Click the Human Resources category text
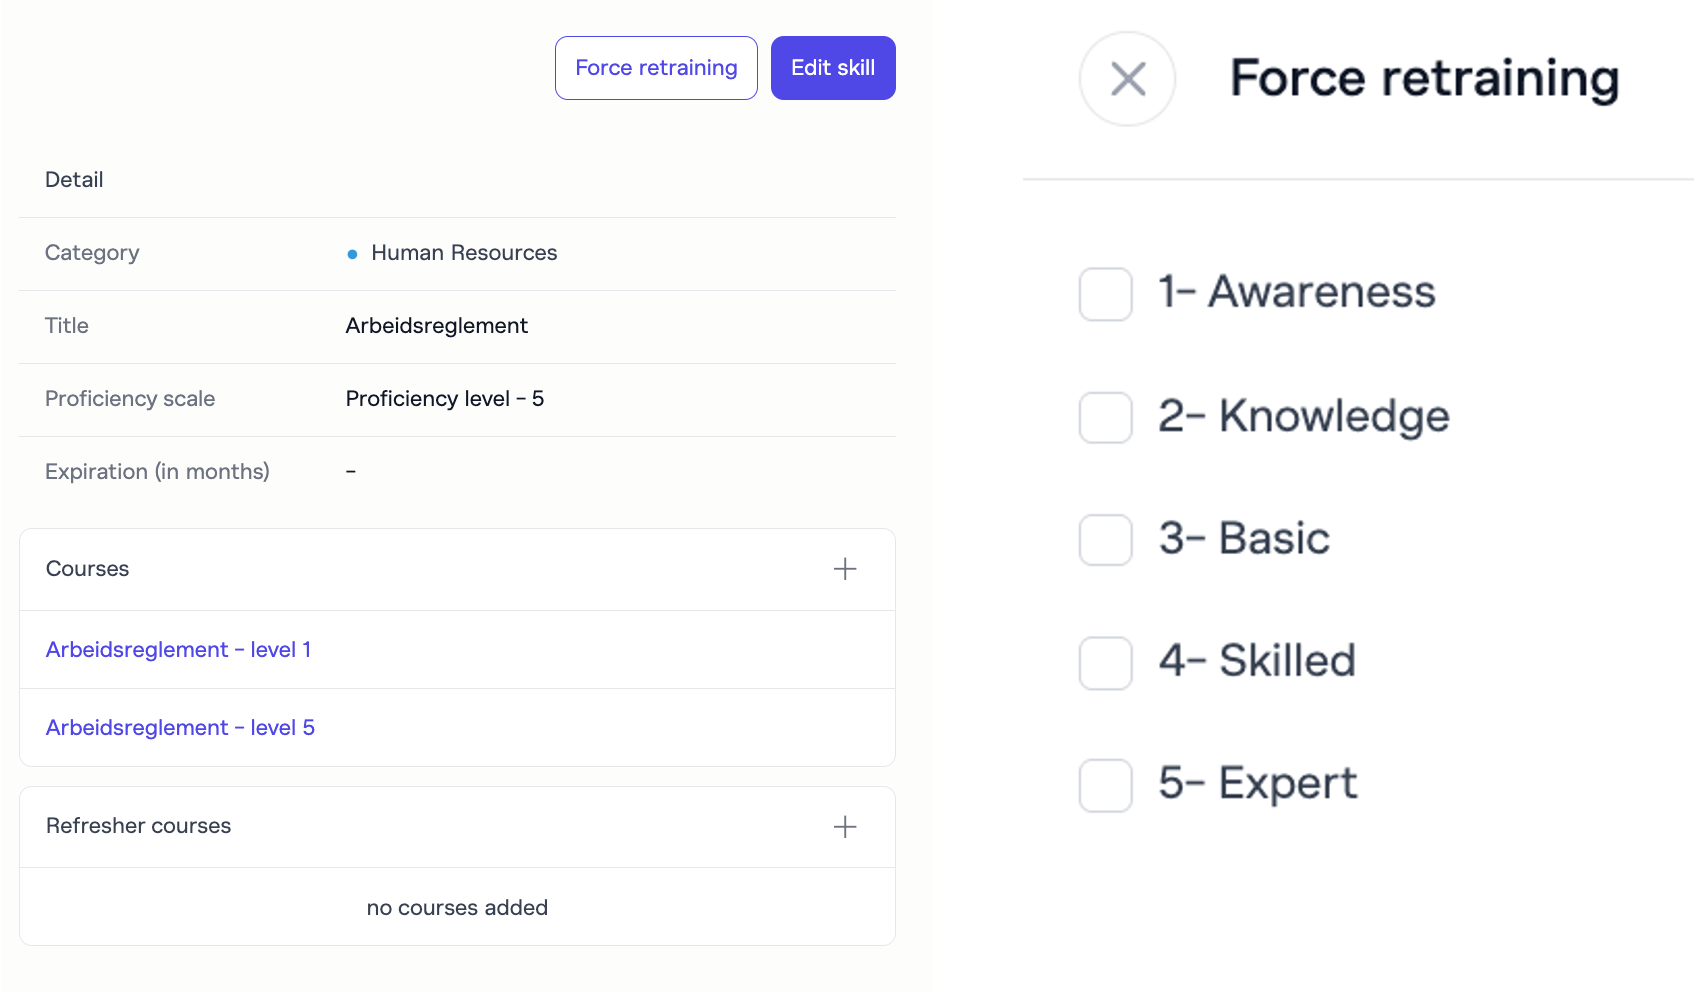1694x992 pixels. click(x=464, y=253)
